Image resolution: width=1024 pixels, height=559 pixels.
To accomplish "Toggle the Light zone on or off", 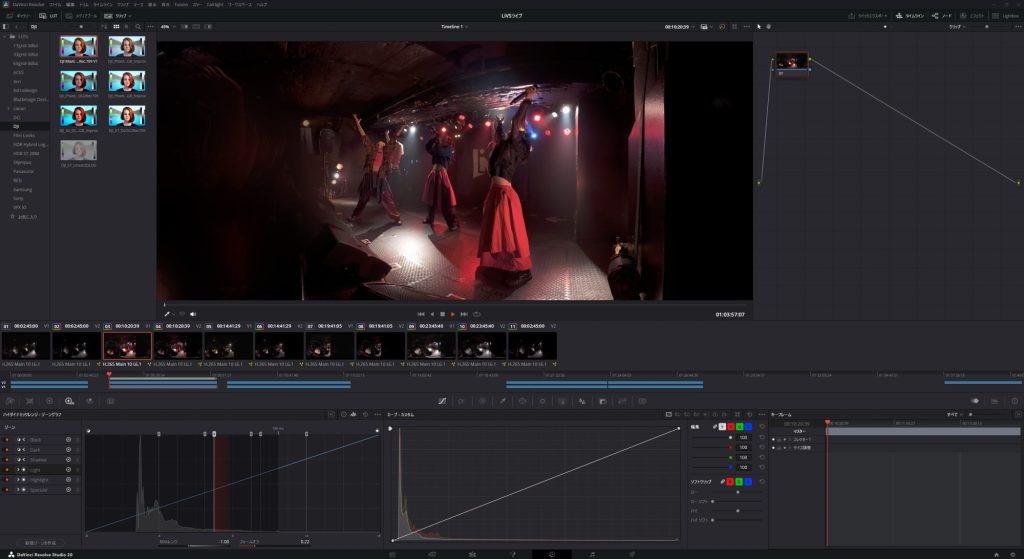I will tap(7, 470).
